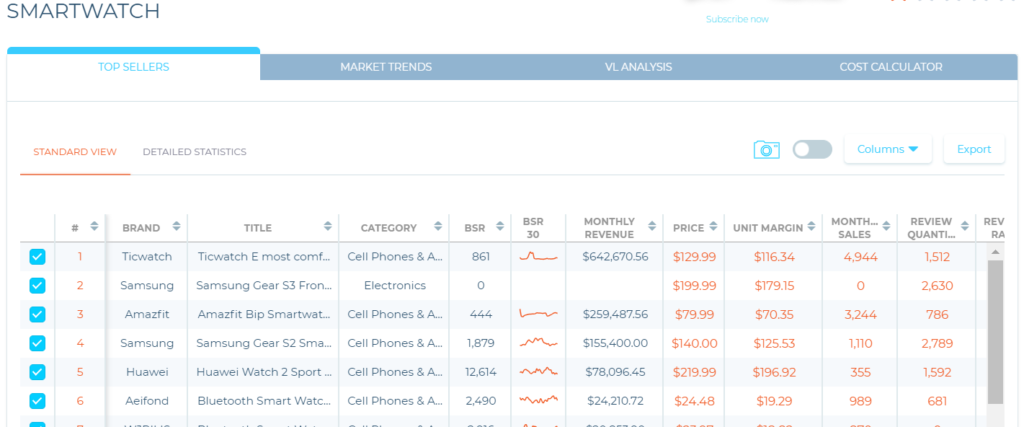Click the 4,944 monthly sales cell

(860, 257)
